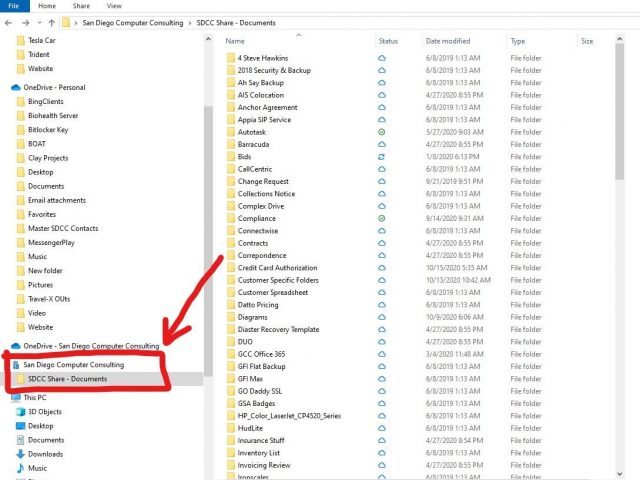Expand breadcrumb chevron after San Diego Computer Consulting
This screenshot has width=640, height=480.
(190, 23)
